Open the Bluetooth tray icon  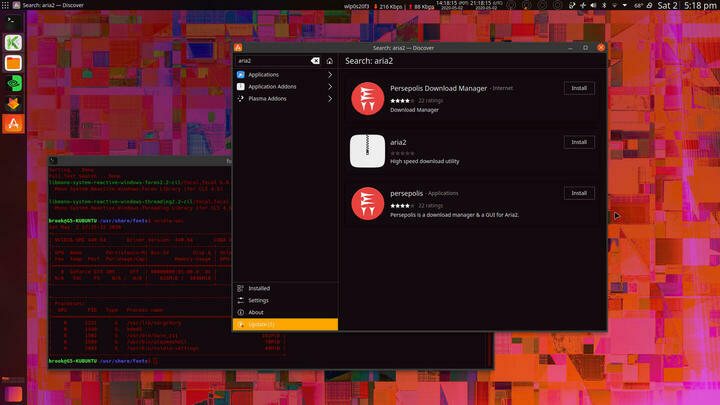[604, 6]
